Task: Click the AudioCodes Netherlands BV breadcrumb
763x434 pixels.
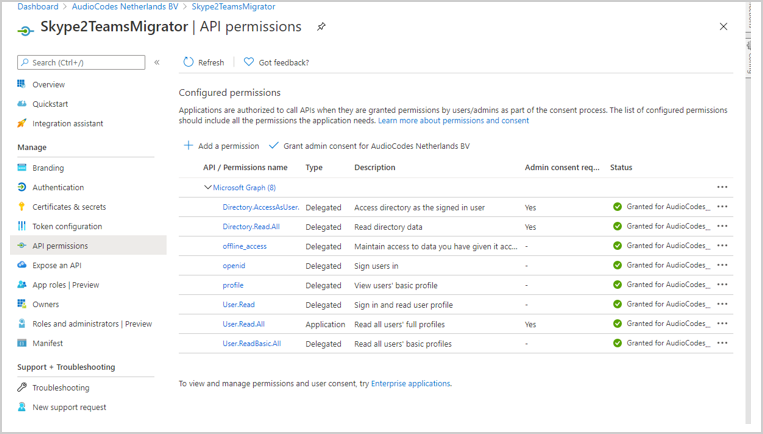Action: [x=125, y=6]
